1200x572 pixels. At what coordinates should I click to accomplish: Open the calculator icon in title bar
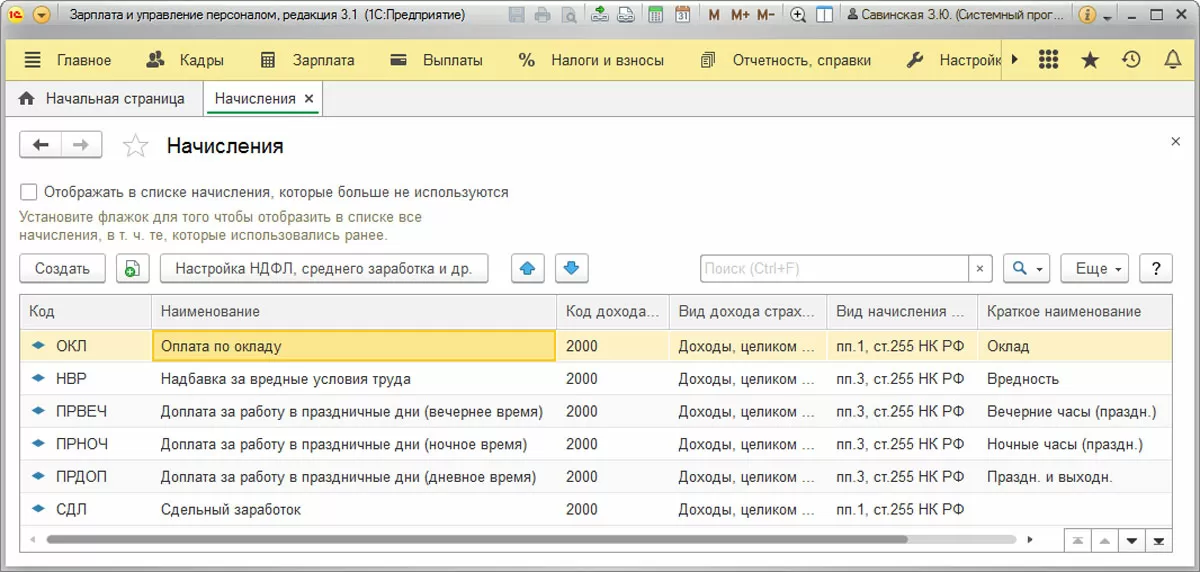click(655, 15)
